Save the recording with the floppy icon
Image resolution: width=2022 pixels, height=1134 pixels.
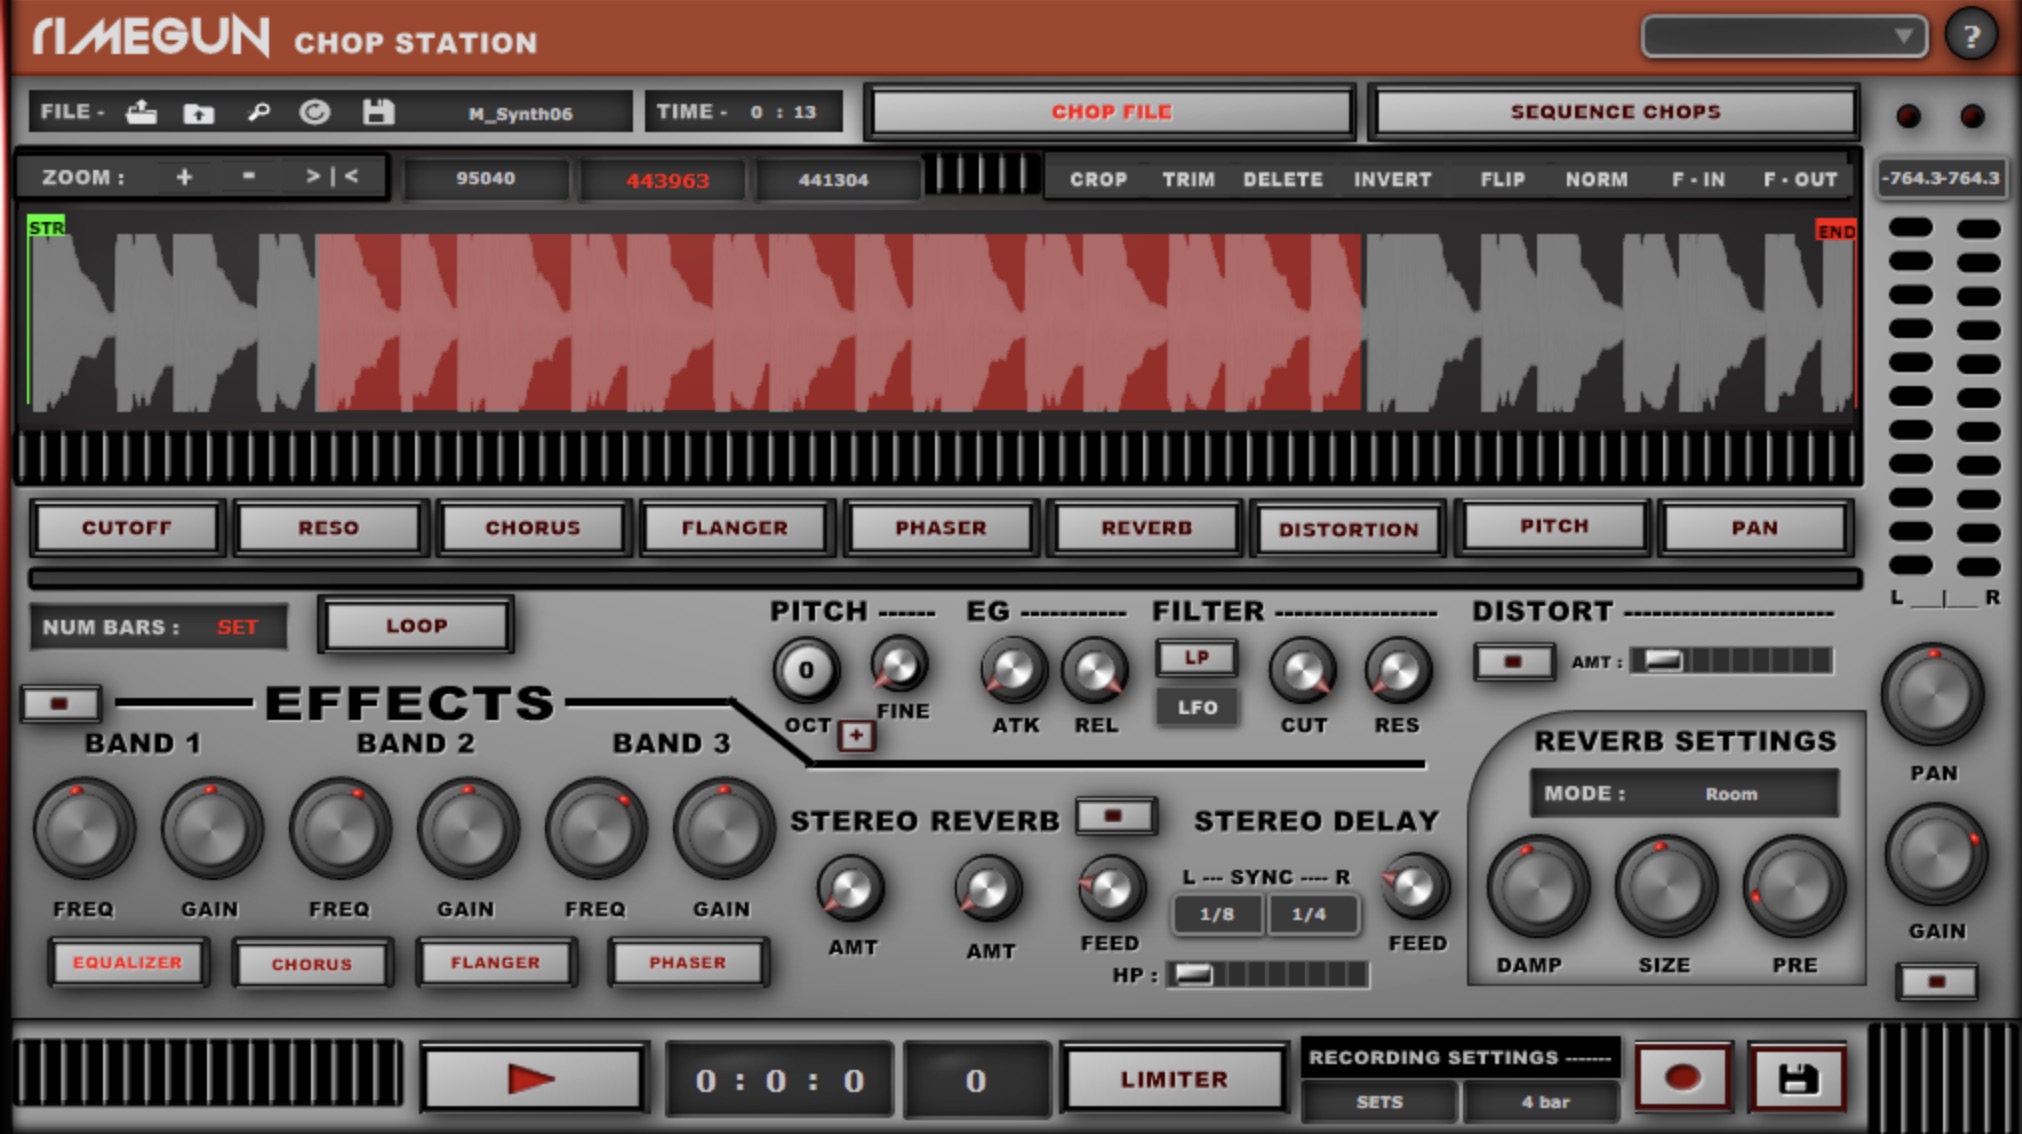1797,1078
